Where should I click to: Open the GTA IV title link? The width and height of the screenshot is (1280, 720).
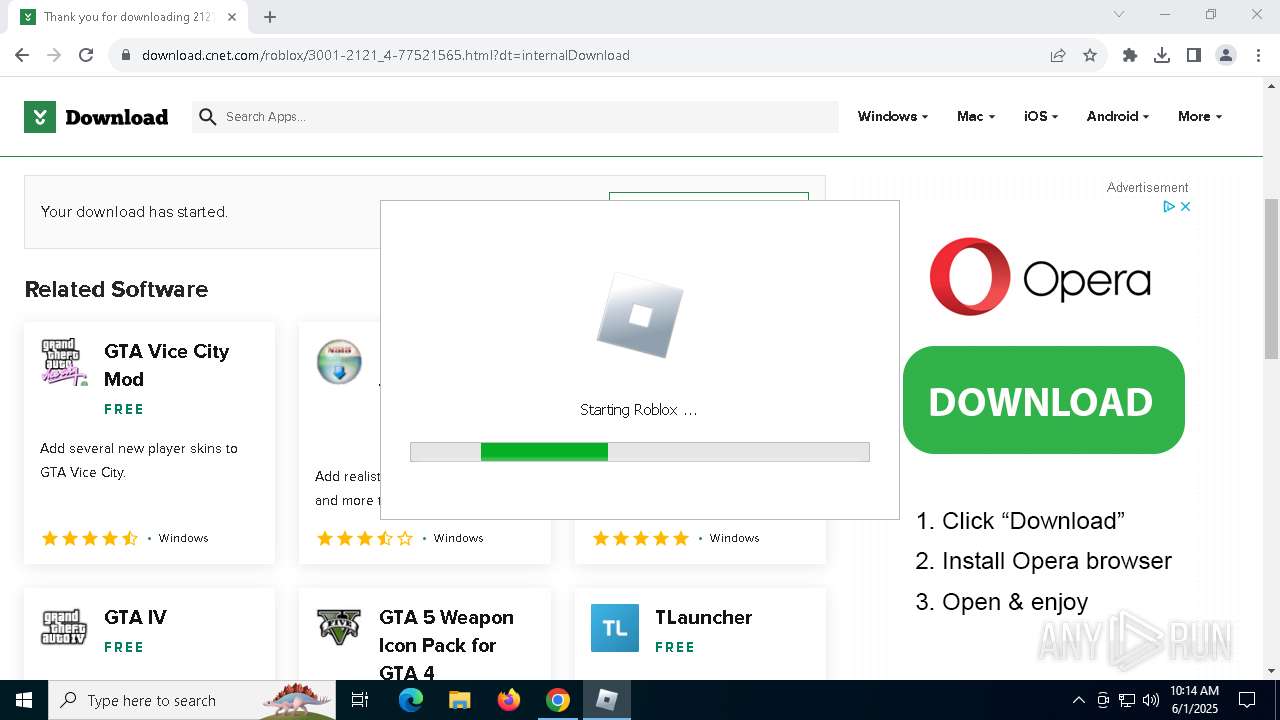pos(135,617)
